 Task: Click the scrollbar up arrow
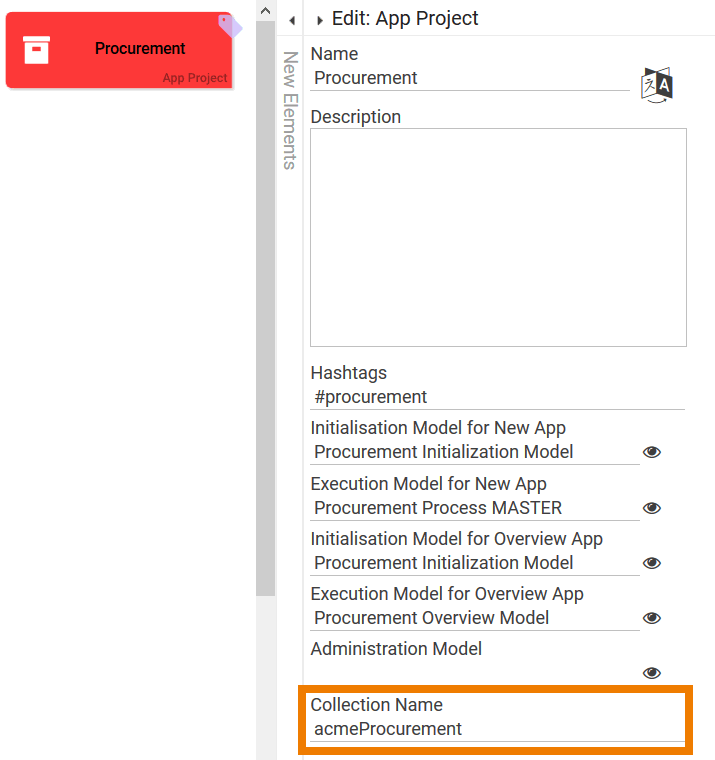[265, 10]
